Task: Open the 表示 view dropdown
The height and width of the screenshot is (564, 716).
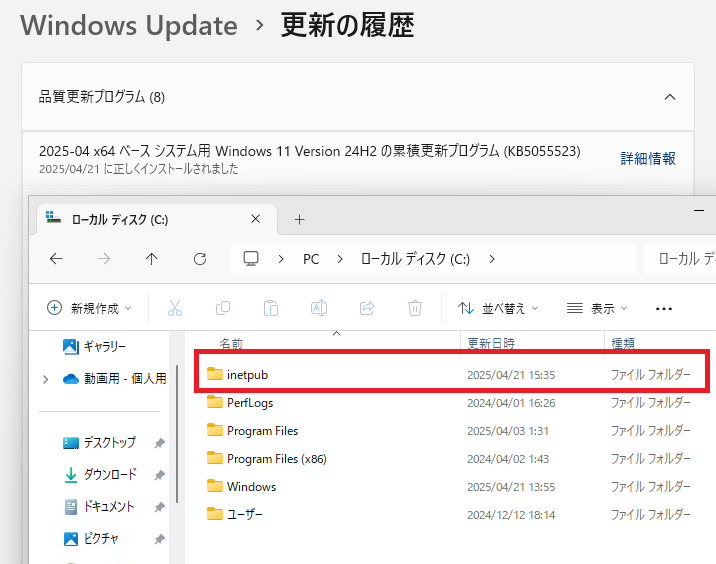Action: click(x=597, y=308)
